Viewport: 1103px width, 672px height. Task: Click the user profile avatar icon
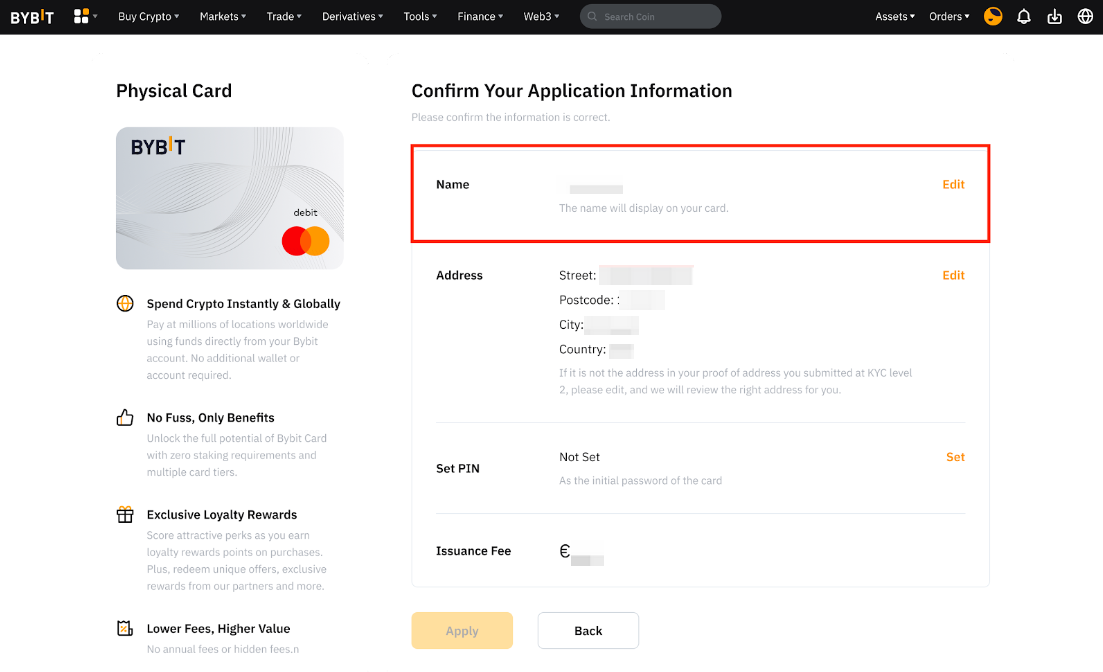(x=993, y=16)
